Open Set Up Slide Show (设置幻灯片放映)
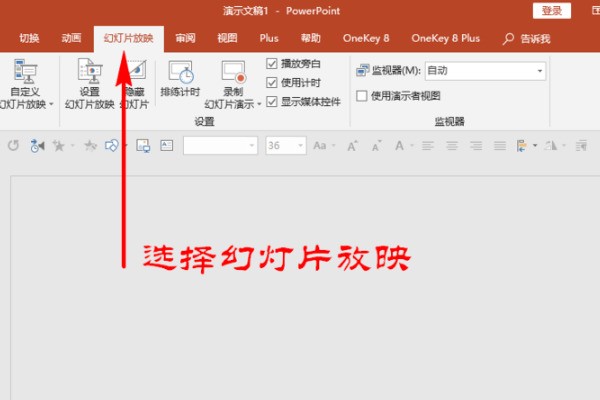Image resolution: width=600 pixels, height=400 pixels. tap(90, 84)
